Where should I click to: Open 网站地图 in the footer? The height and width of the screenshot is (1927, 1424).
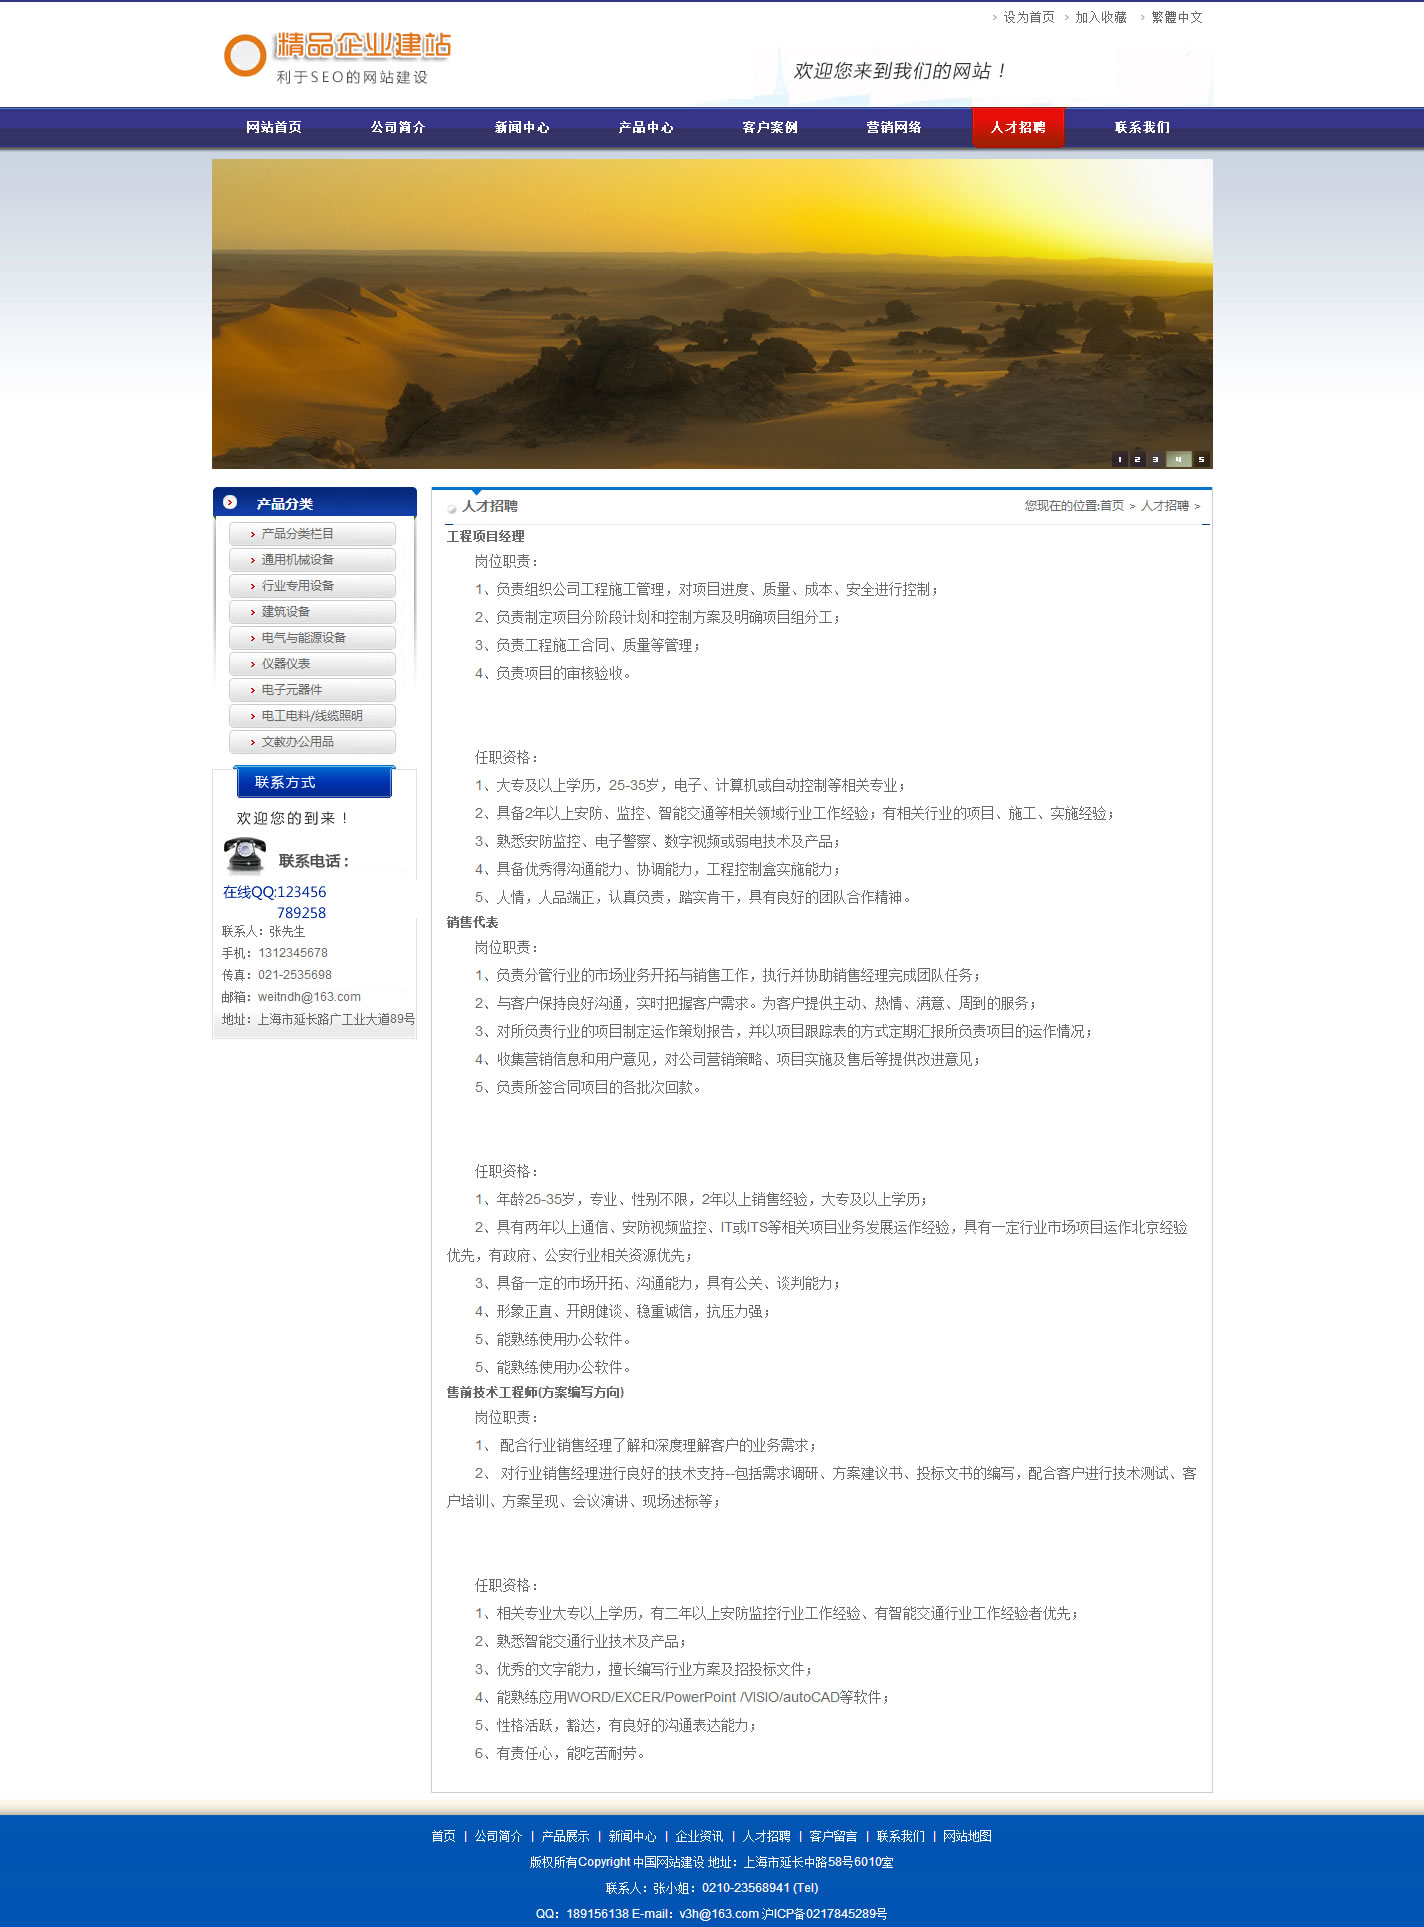point(967,1836)
